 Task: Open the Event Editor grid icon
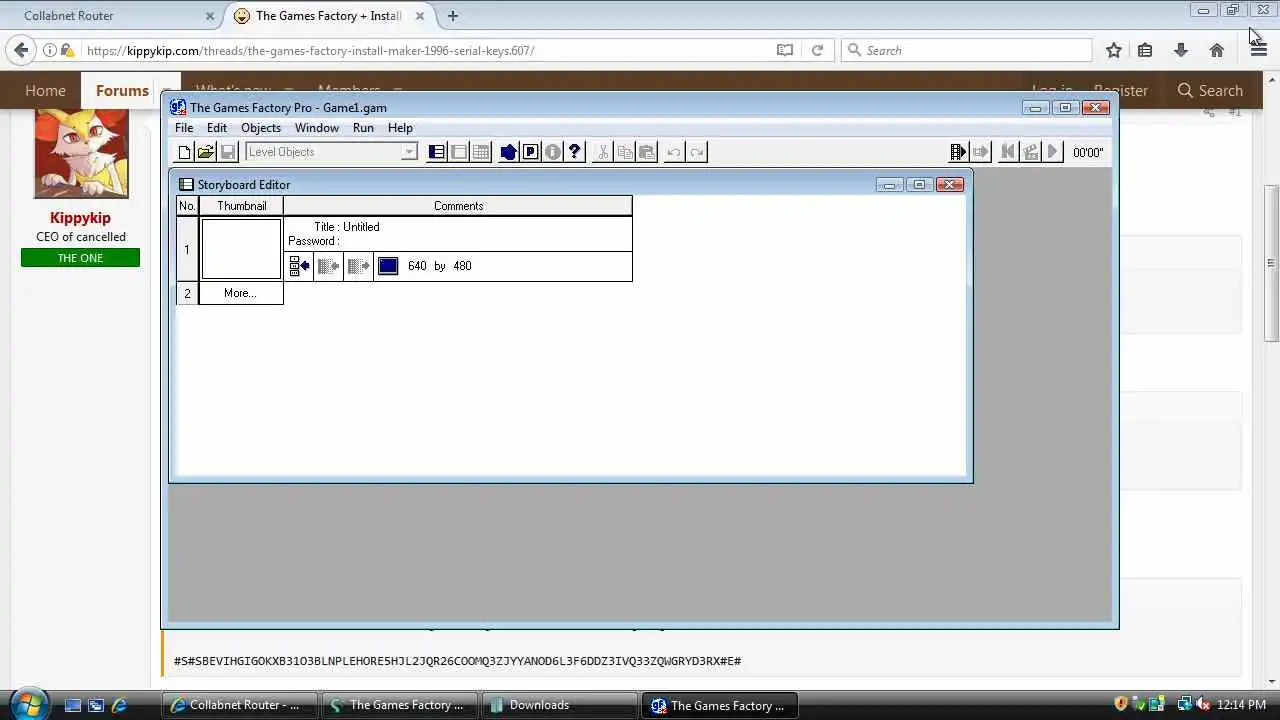click(x=481, y=152)
